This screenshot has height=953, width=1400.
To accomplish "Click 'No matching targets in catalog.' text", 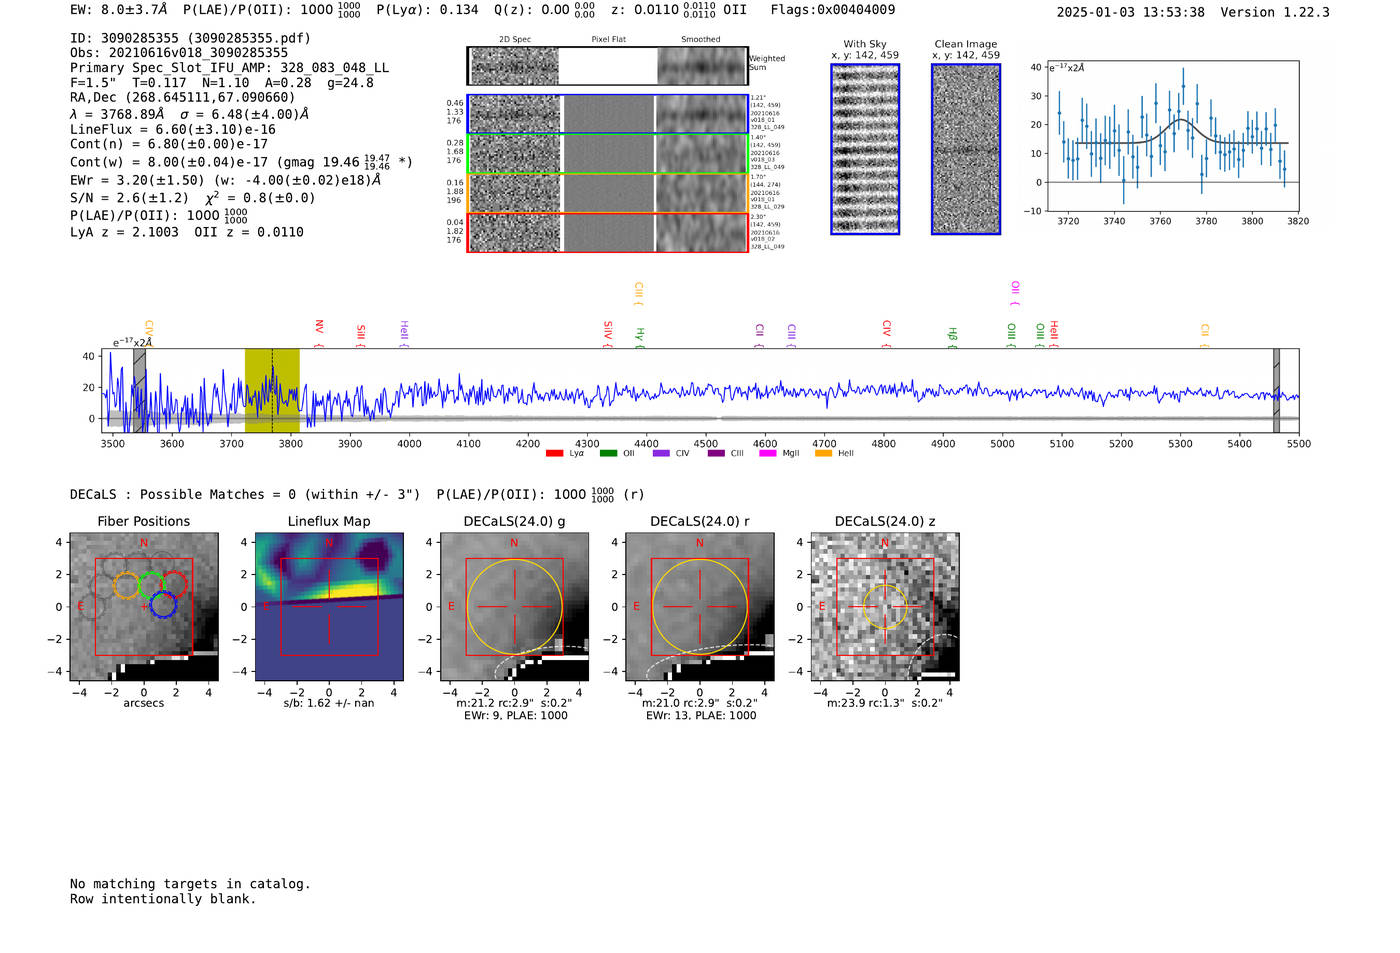I will pyautogui.click(x=190, y=884).
